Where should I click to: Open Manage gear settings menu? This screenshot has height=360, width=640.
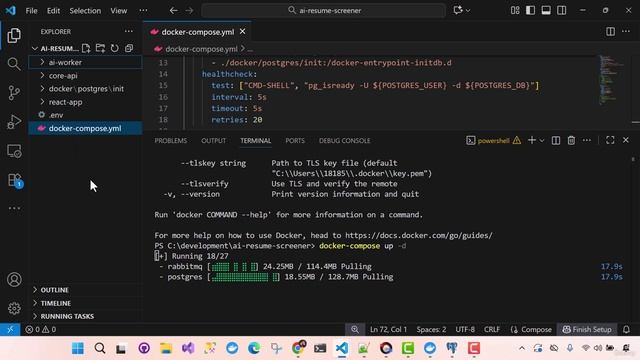(x=14, y=308)
